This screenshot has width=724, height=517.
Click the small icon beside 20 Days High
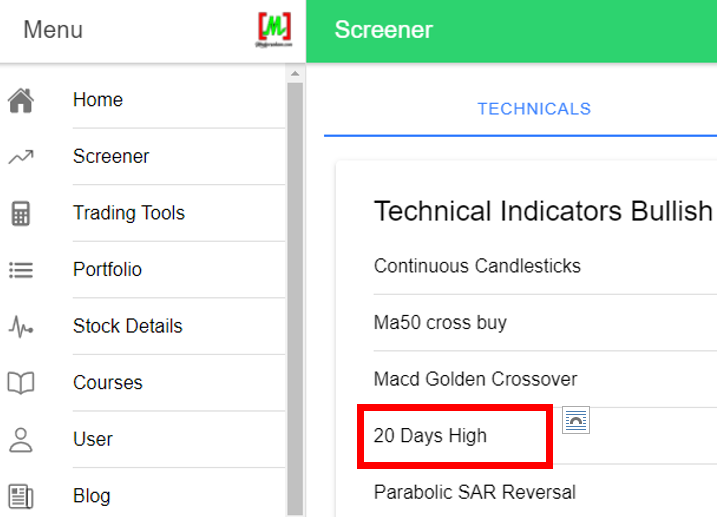[576, 420]
